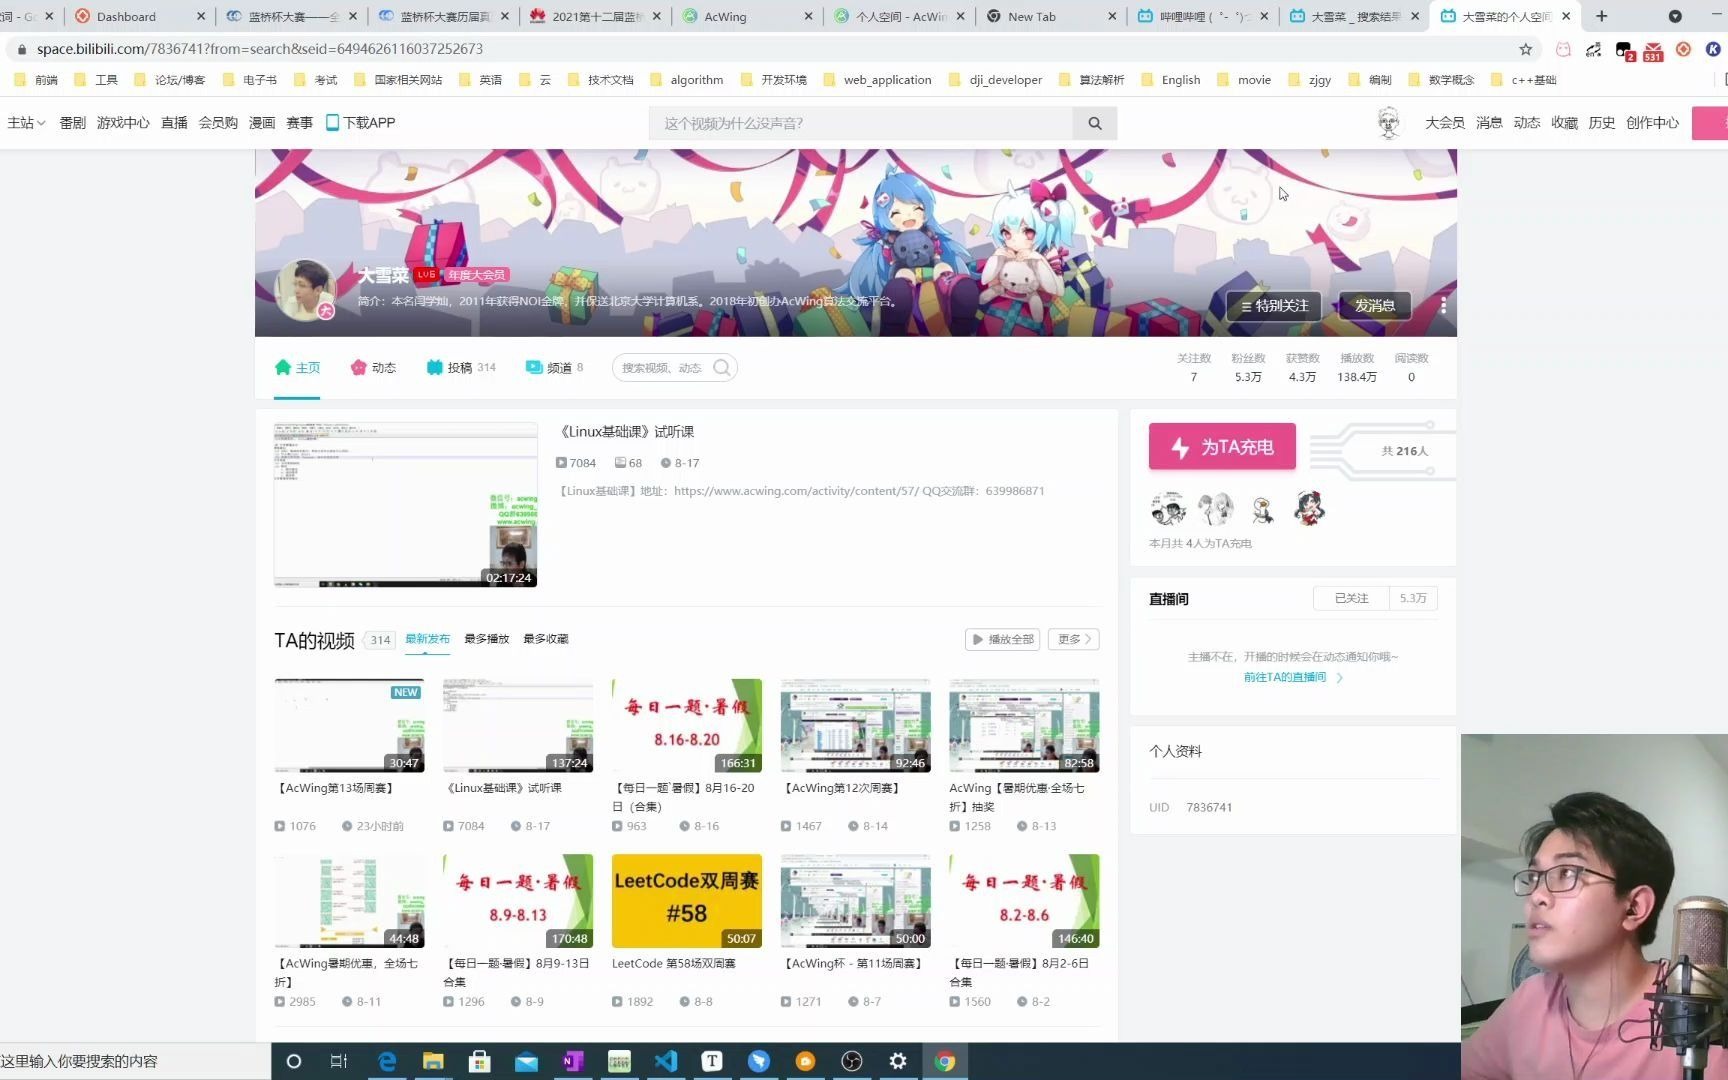This screenshot has width=1728, height=1080.
Task: Open the pink cat extension icon
Action: [x=1563, y=49]
